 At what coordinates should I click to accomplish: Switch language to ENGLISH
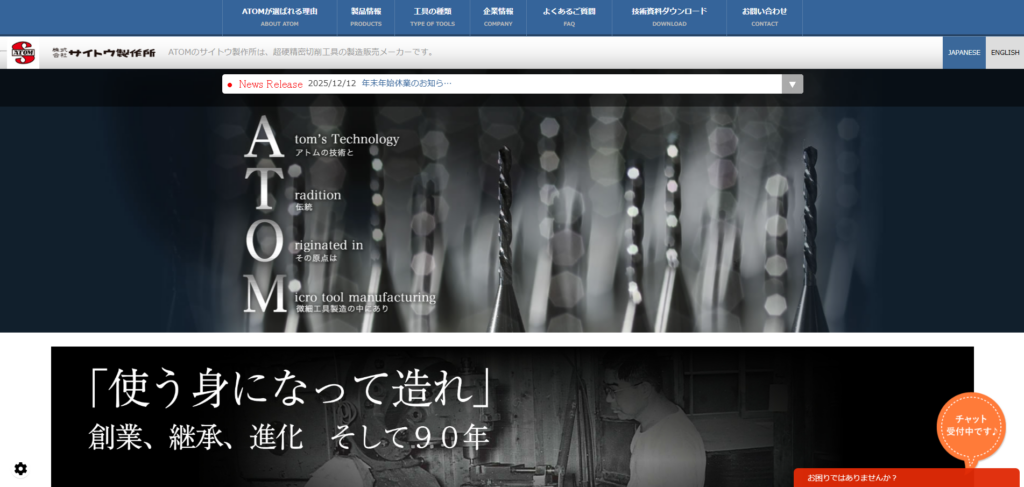(x=1004, y=52)
